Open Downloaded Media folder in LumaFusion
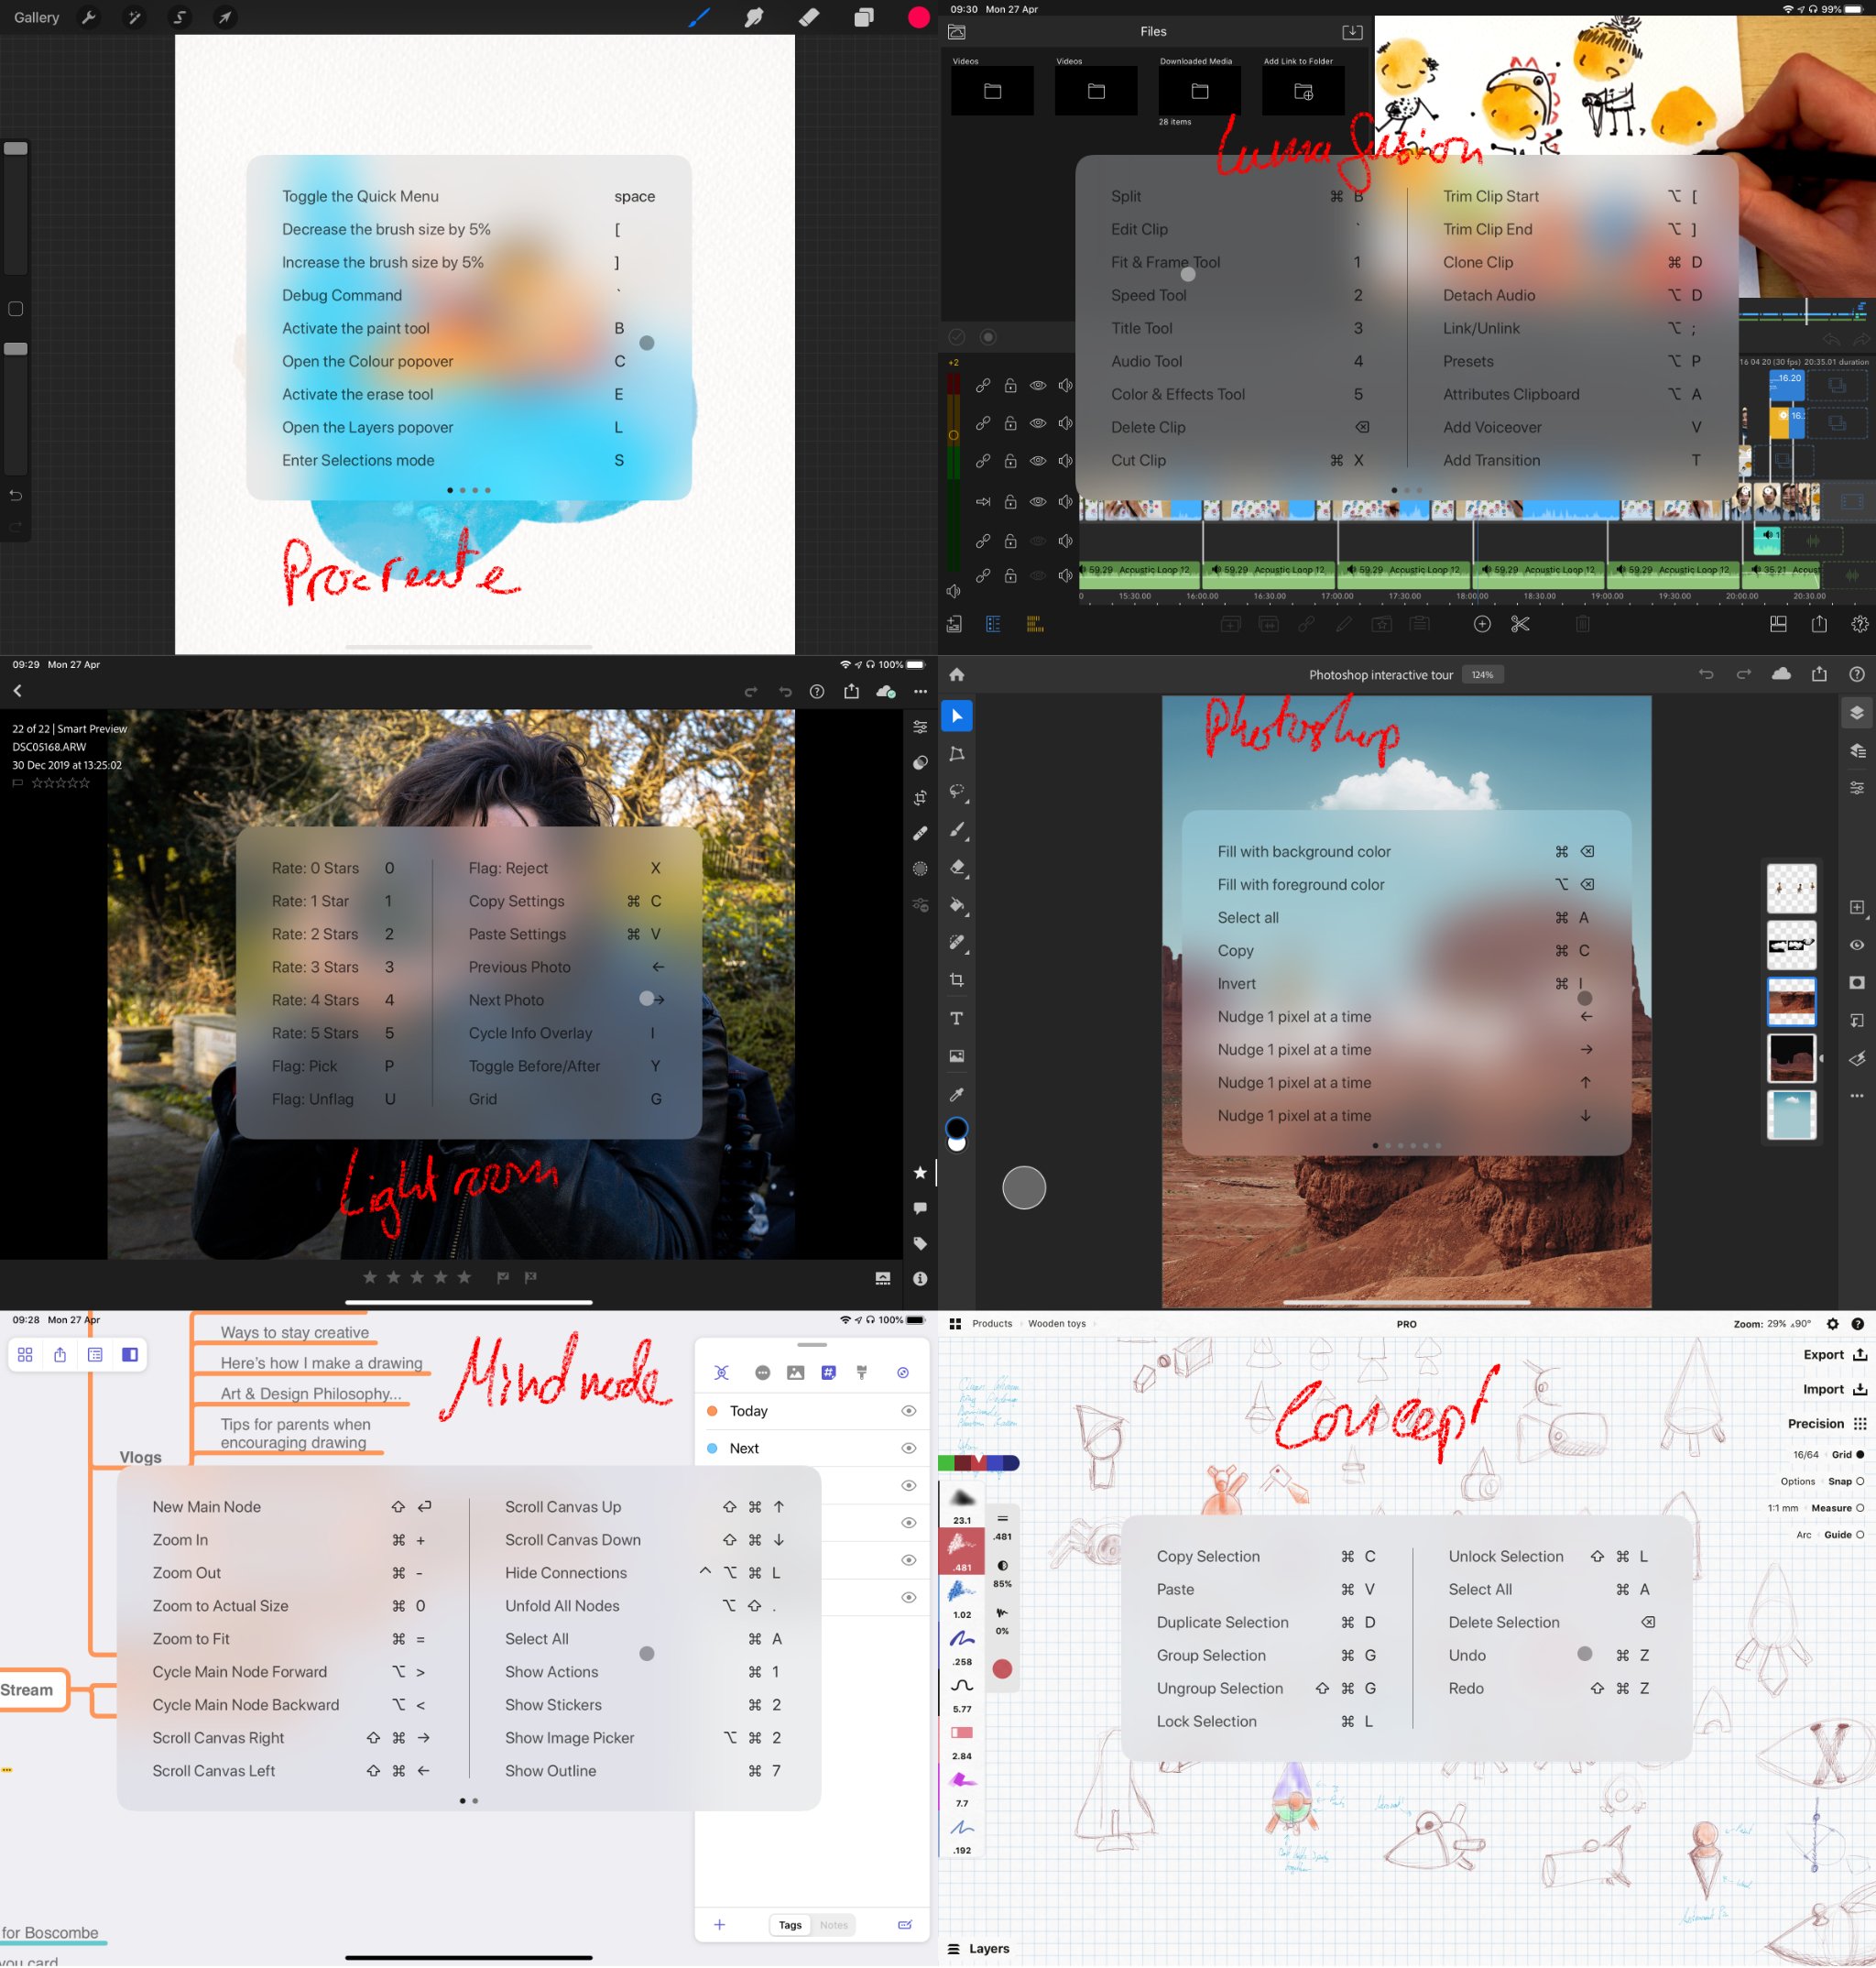This screenshot has width=1876, height=1968. point(1199,91)
